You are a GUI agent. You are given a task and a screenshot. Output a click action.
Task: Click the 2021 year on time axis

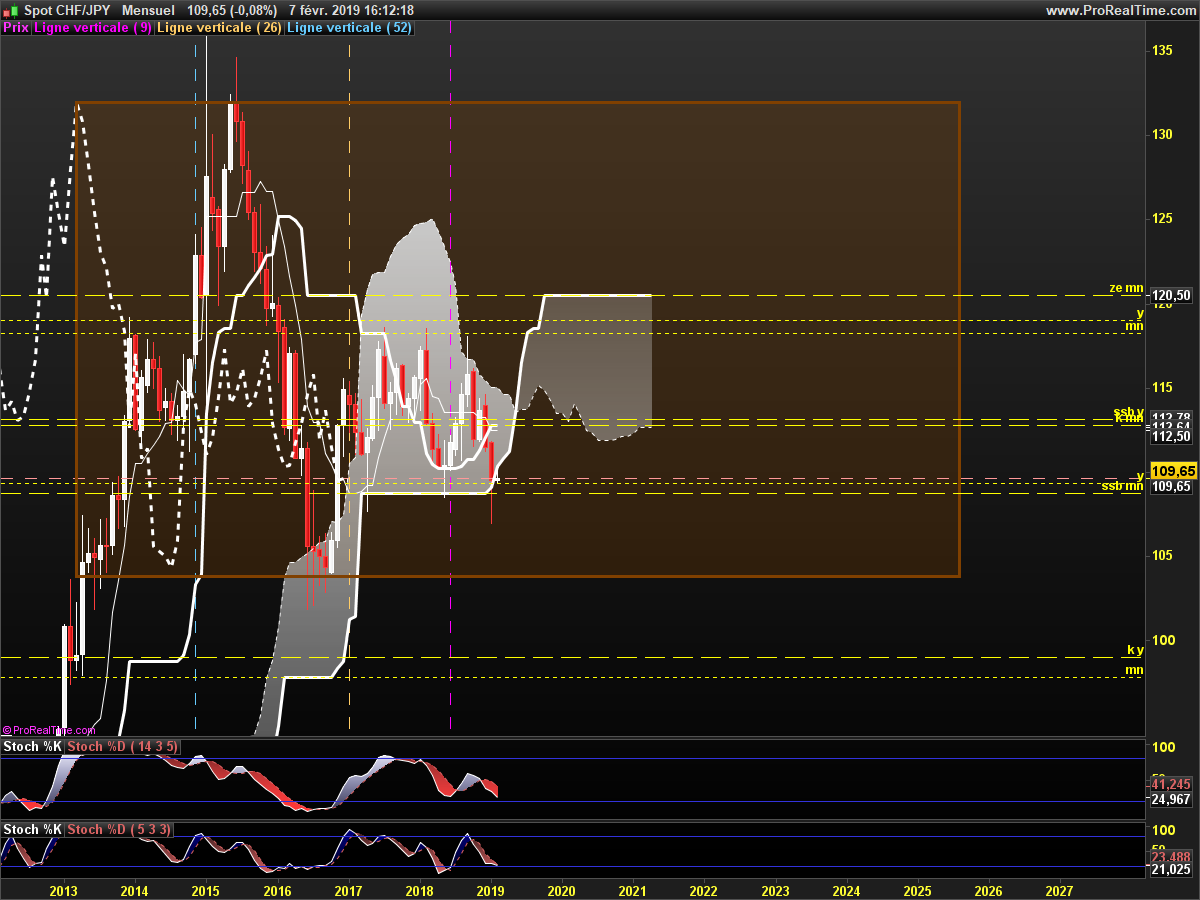(x=632, y=889)
